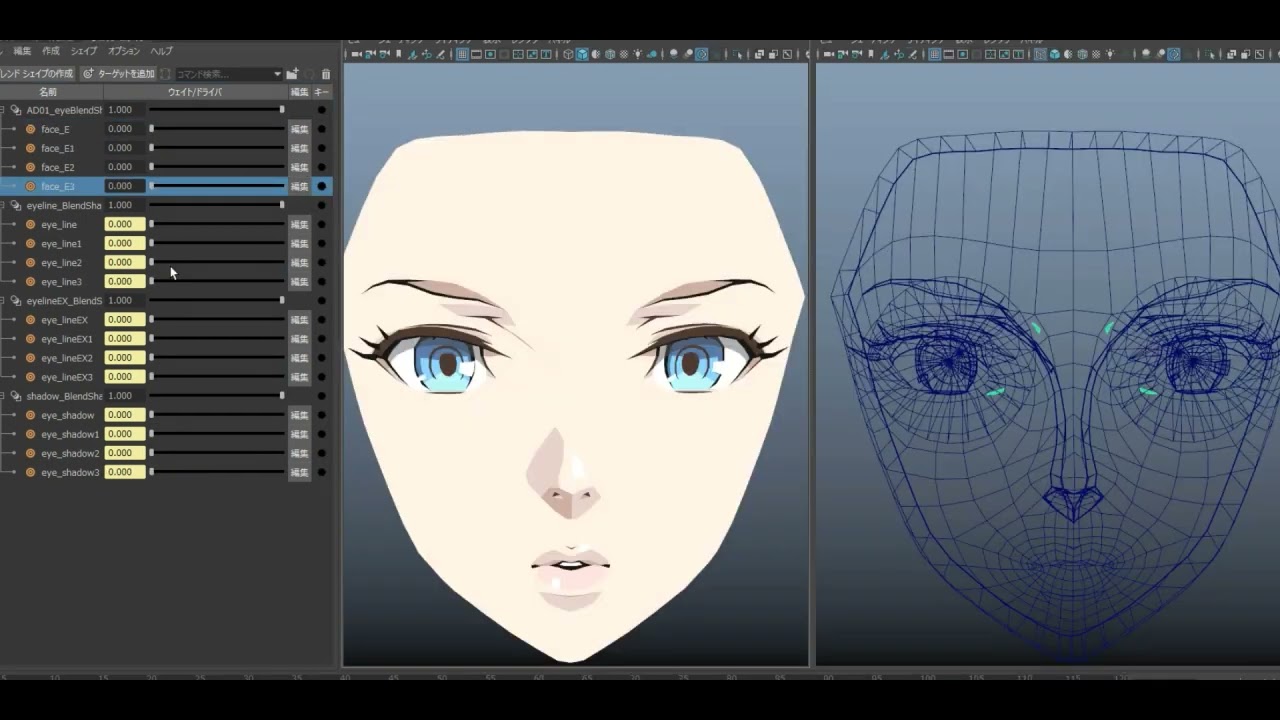Open camera attributes icon in left viewport
Screen dimensions: 1280x720
[x=384, y=54]
